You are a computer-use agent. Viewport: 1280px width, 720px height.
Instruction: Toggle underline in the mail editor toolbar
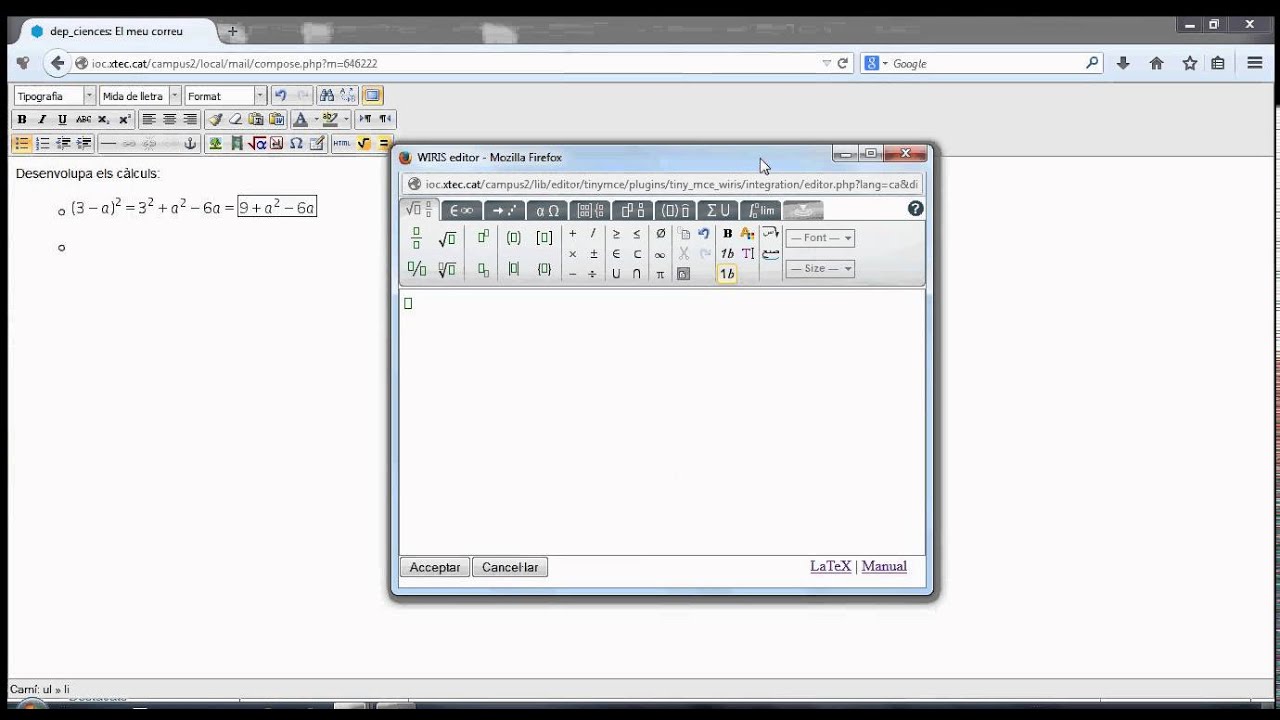point(62,119)
